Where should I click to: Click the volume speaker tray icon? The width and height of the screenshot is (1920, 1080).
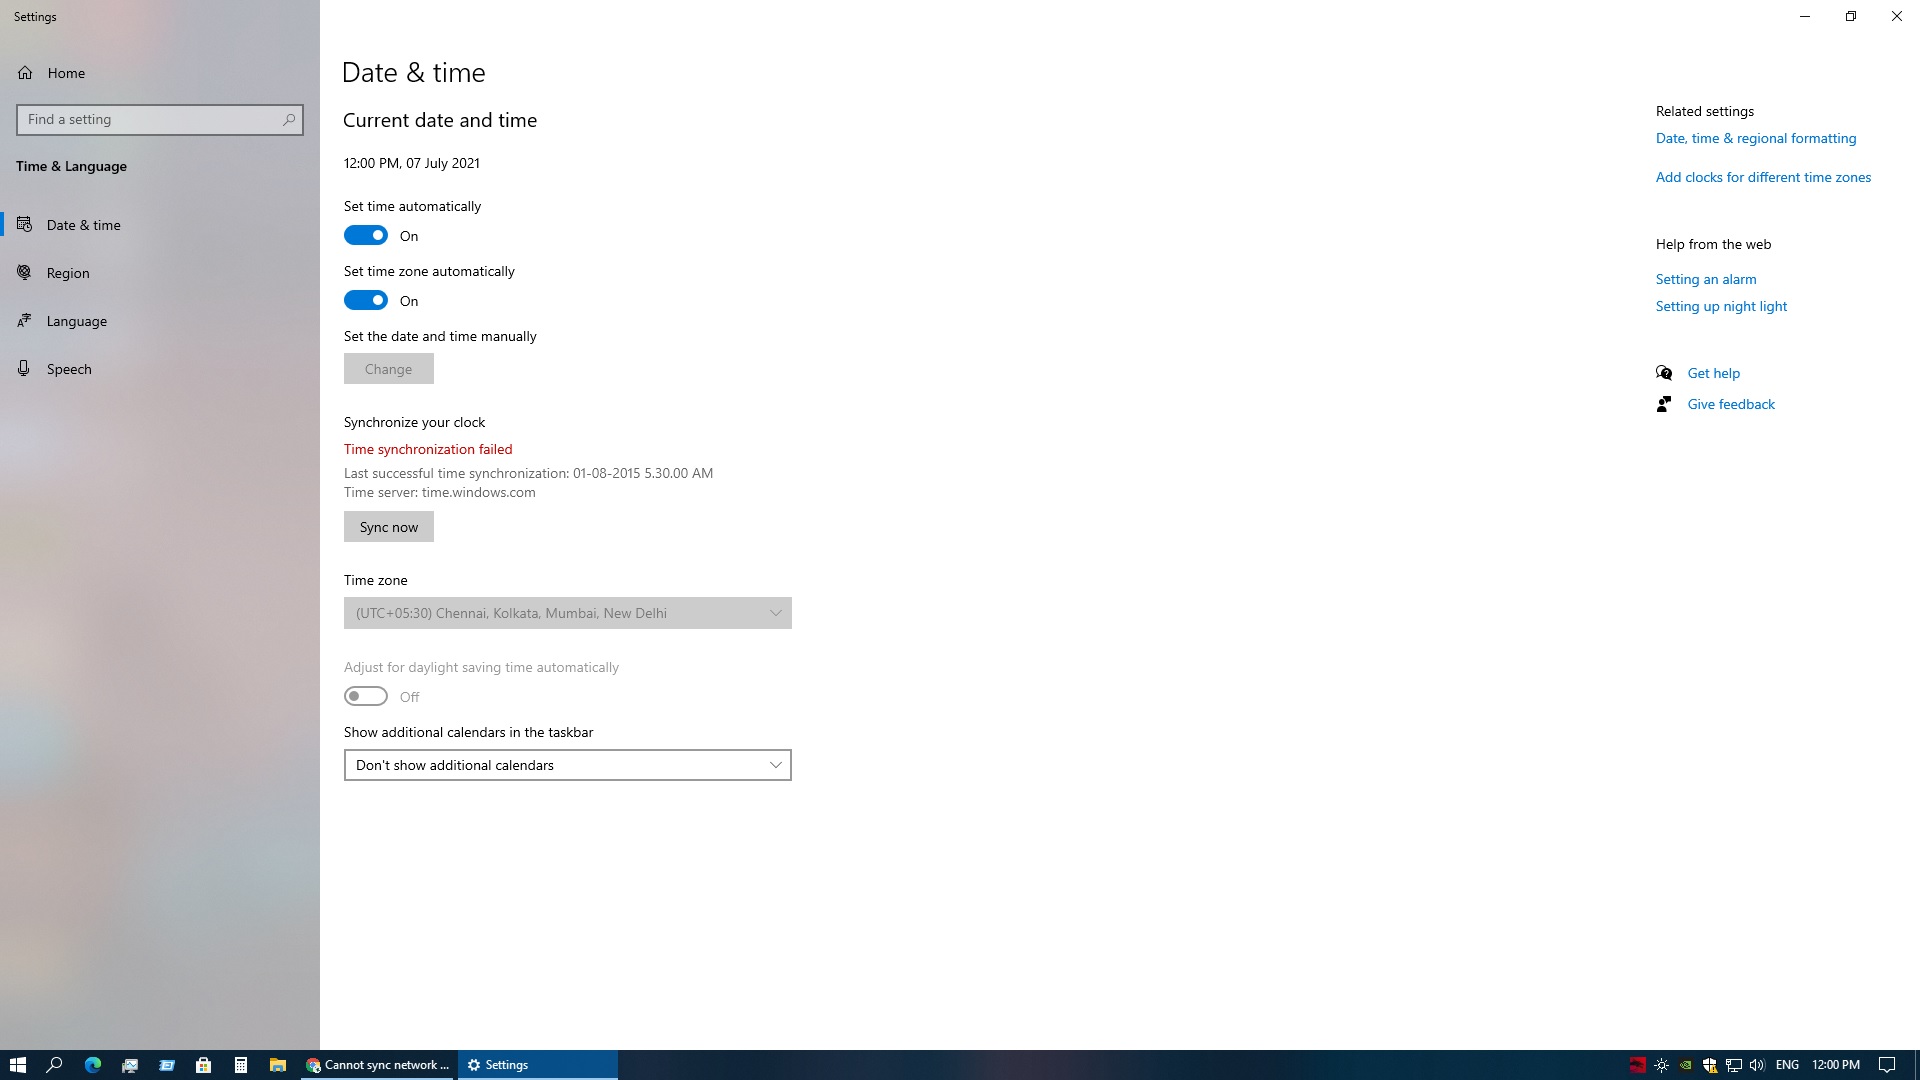(1757, 1065)
